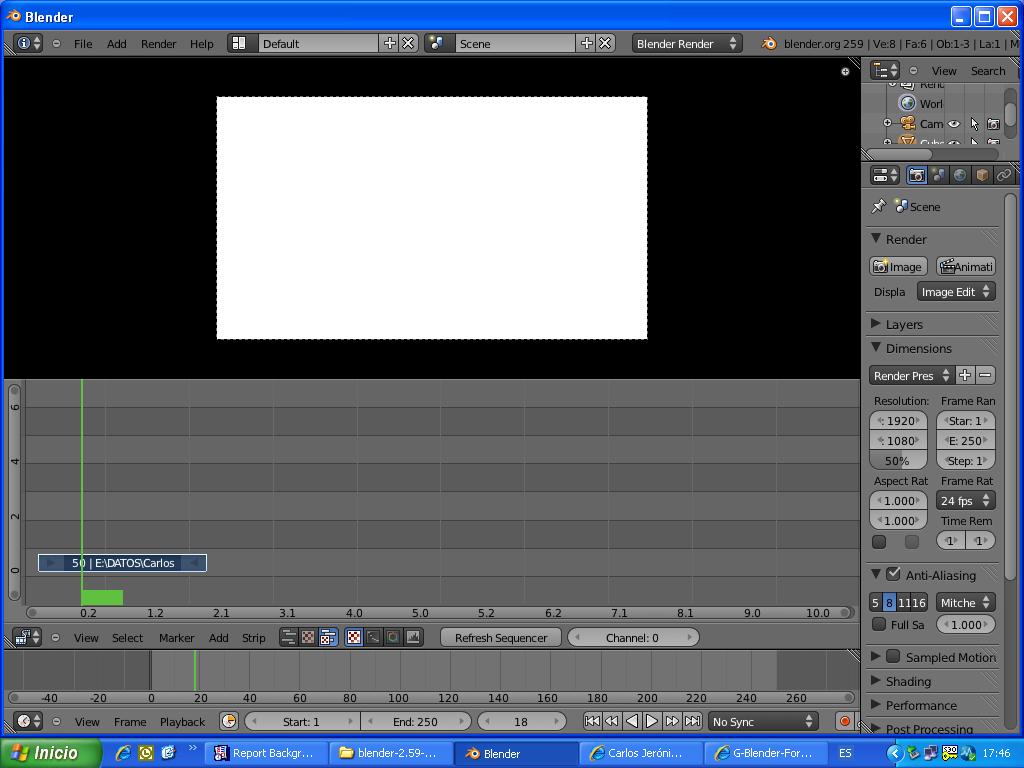The height and width of the screenshot is (768, 1024).
Task: Jump to the last frame of playback
Action: pos(692,721)
